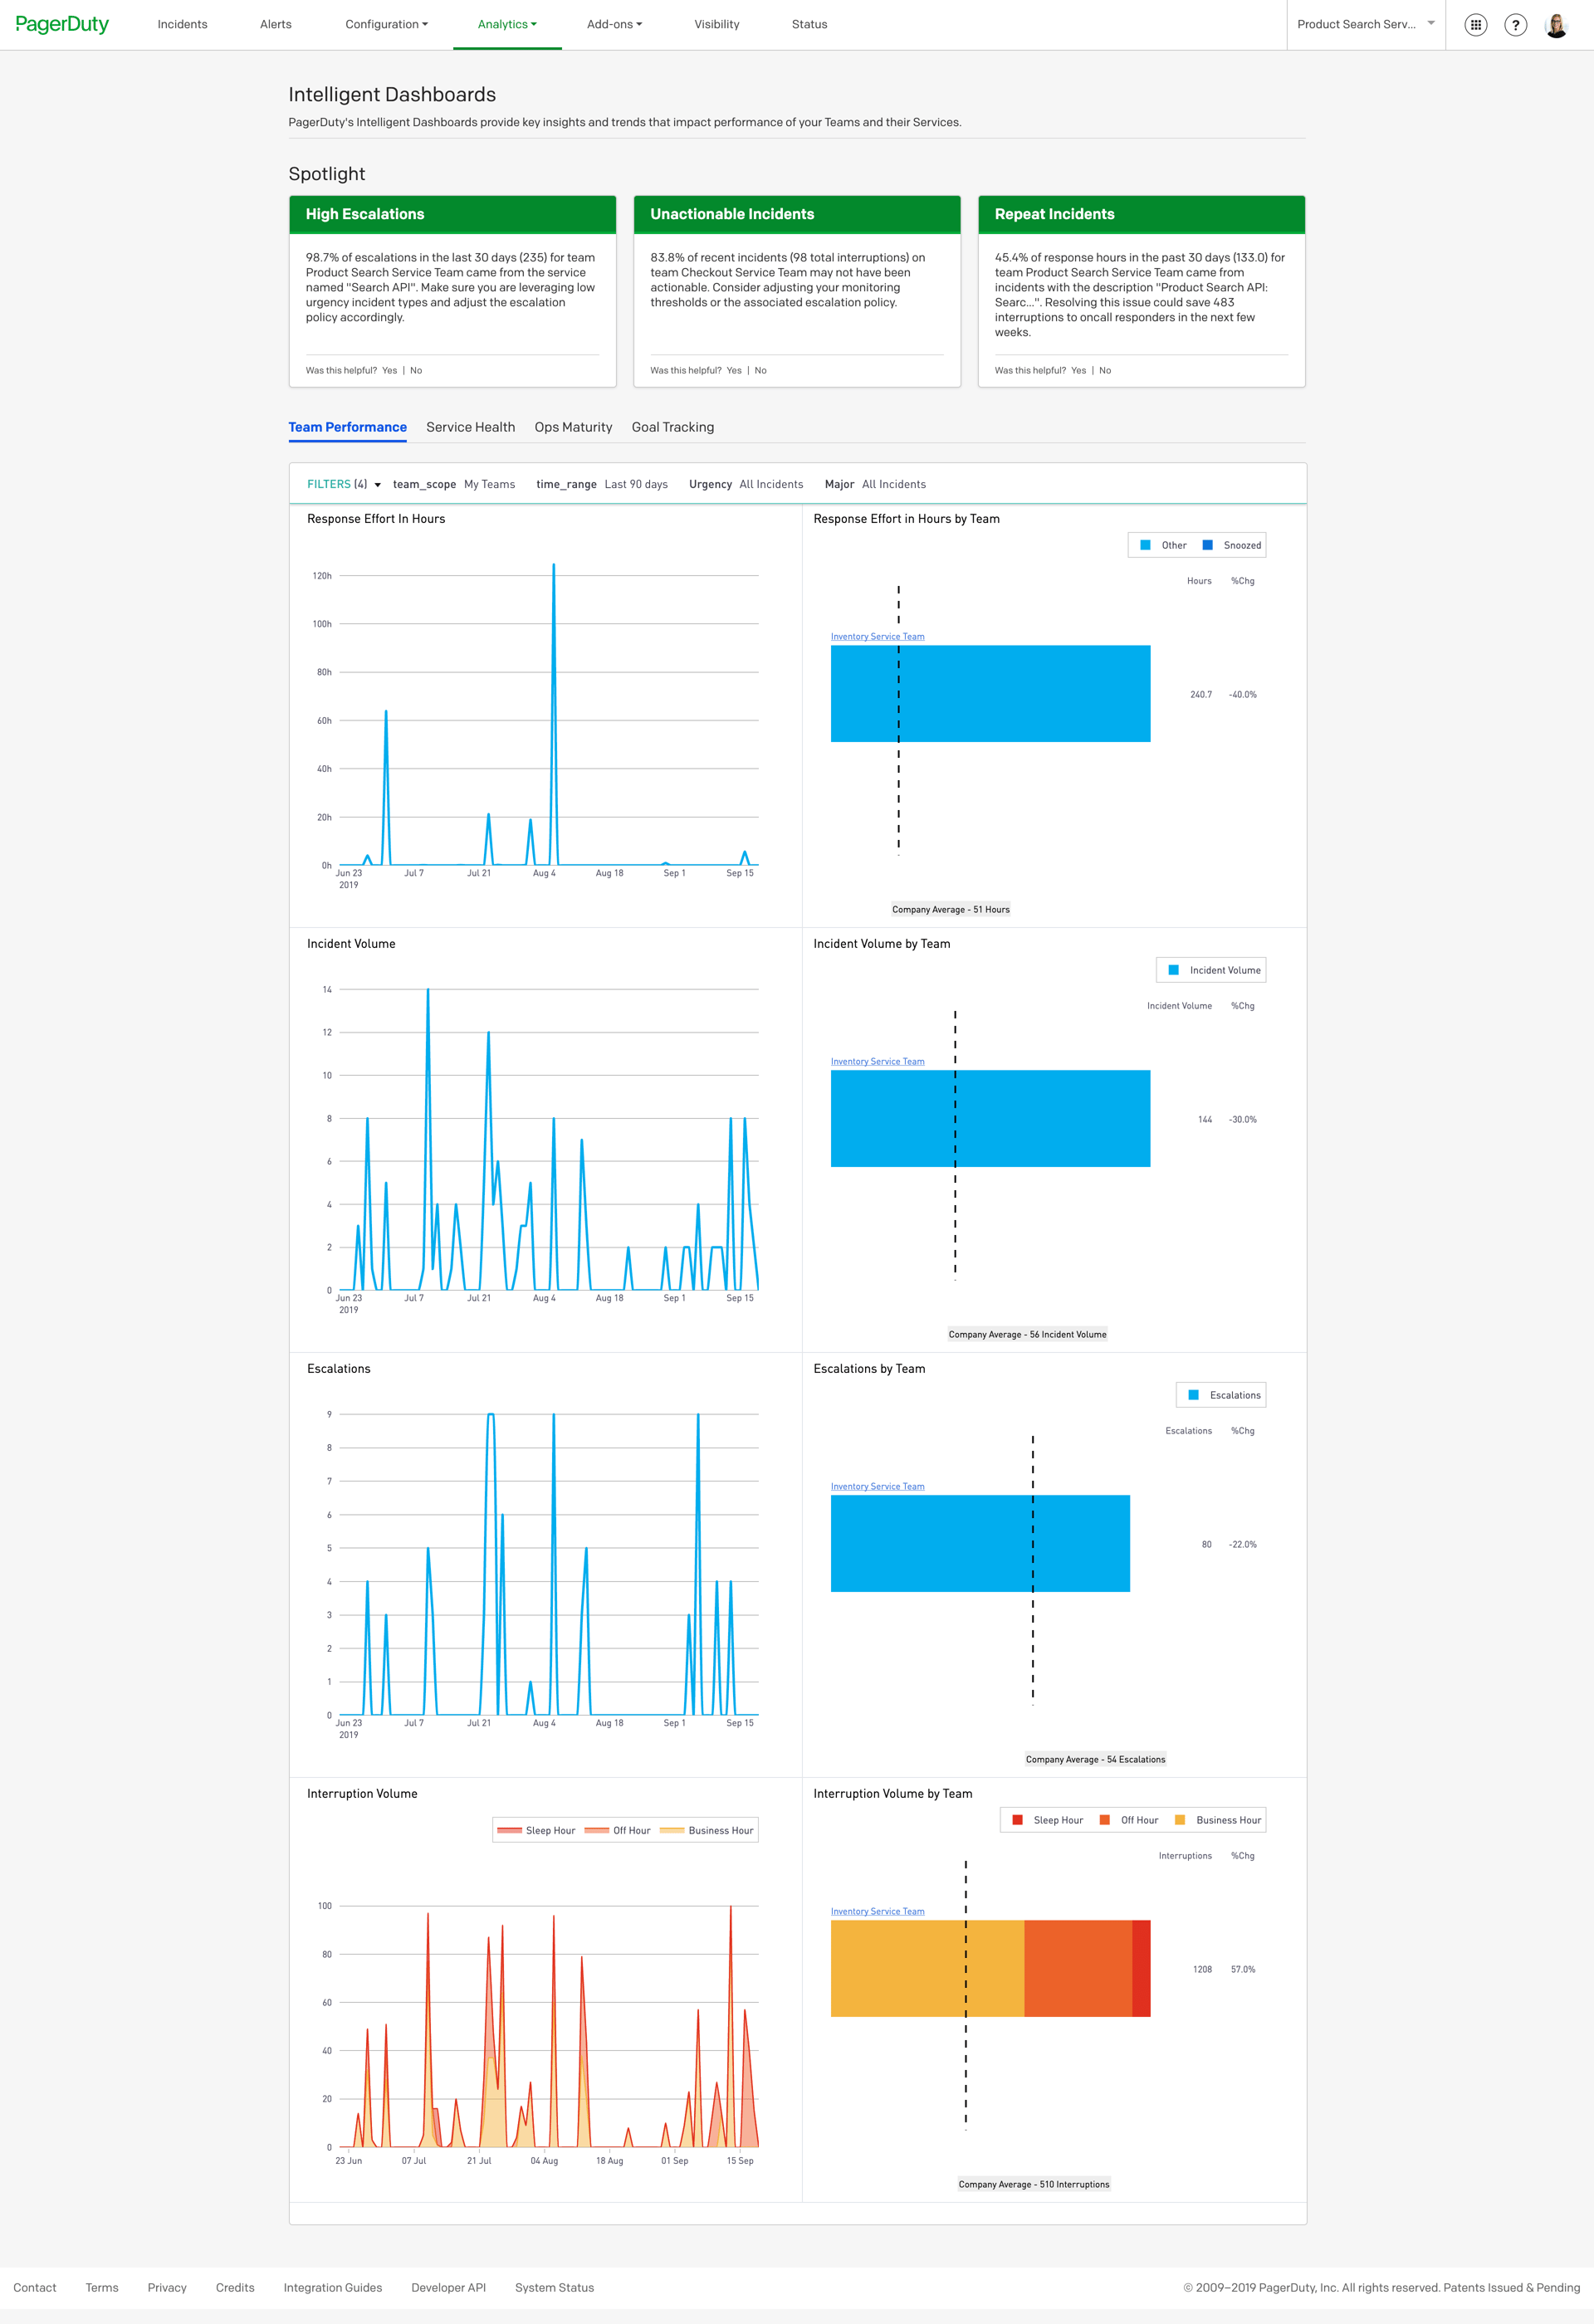Switch to the Goal Tracking tab
The image size is (1594, 2324).
[672, 427]
